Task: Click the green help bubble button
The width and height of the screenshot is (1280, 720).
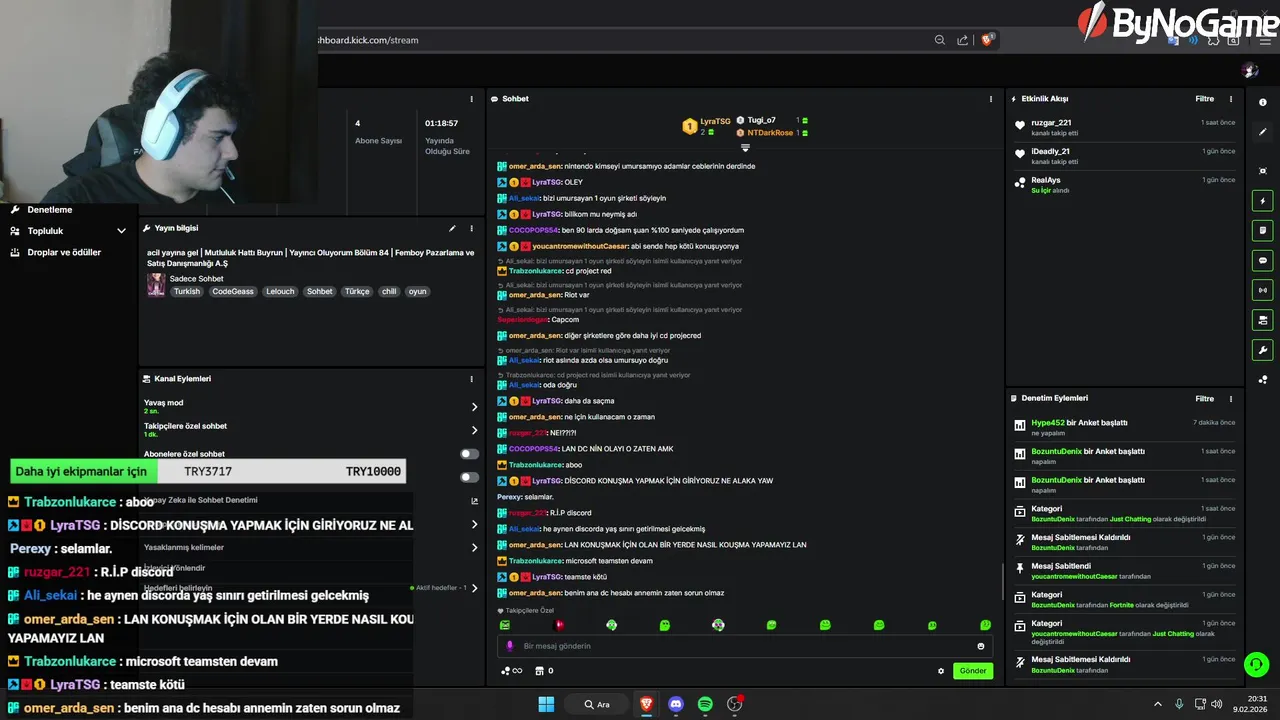Action: [x=1257, y=663]
